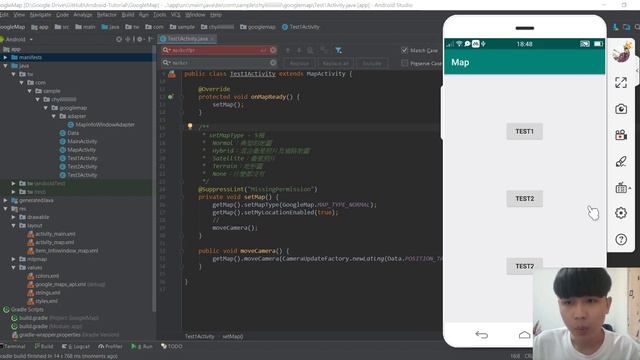640x360 pixels.
Task: Collapse the googlemap package
Action: pos(46,108)
